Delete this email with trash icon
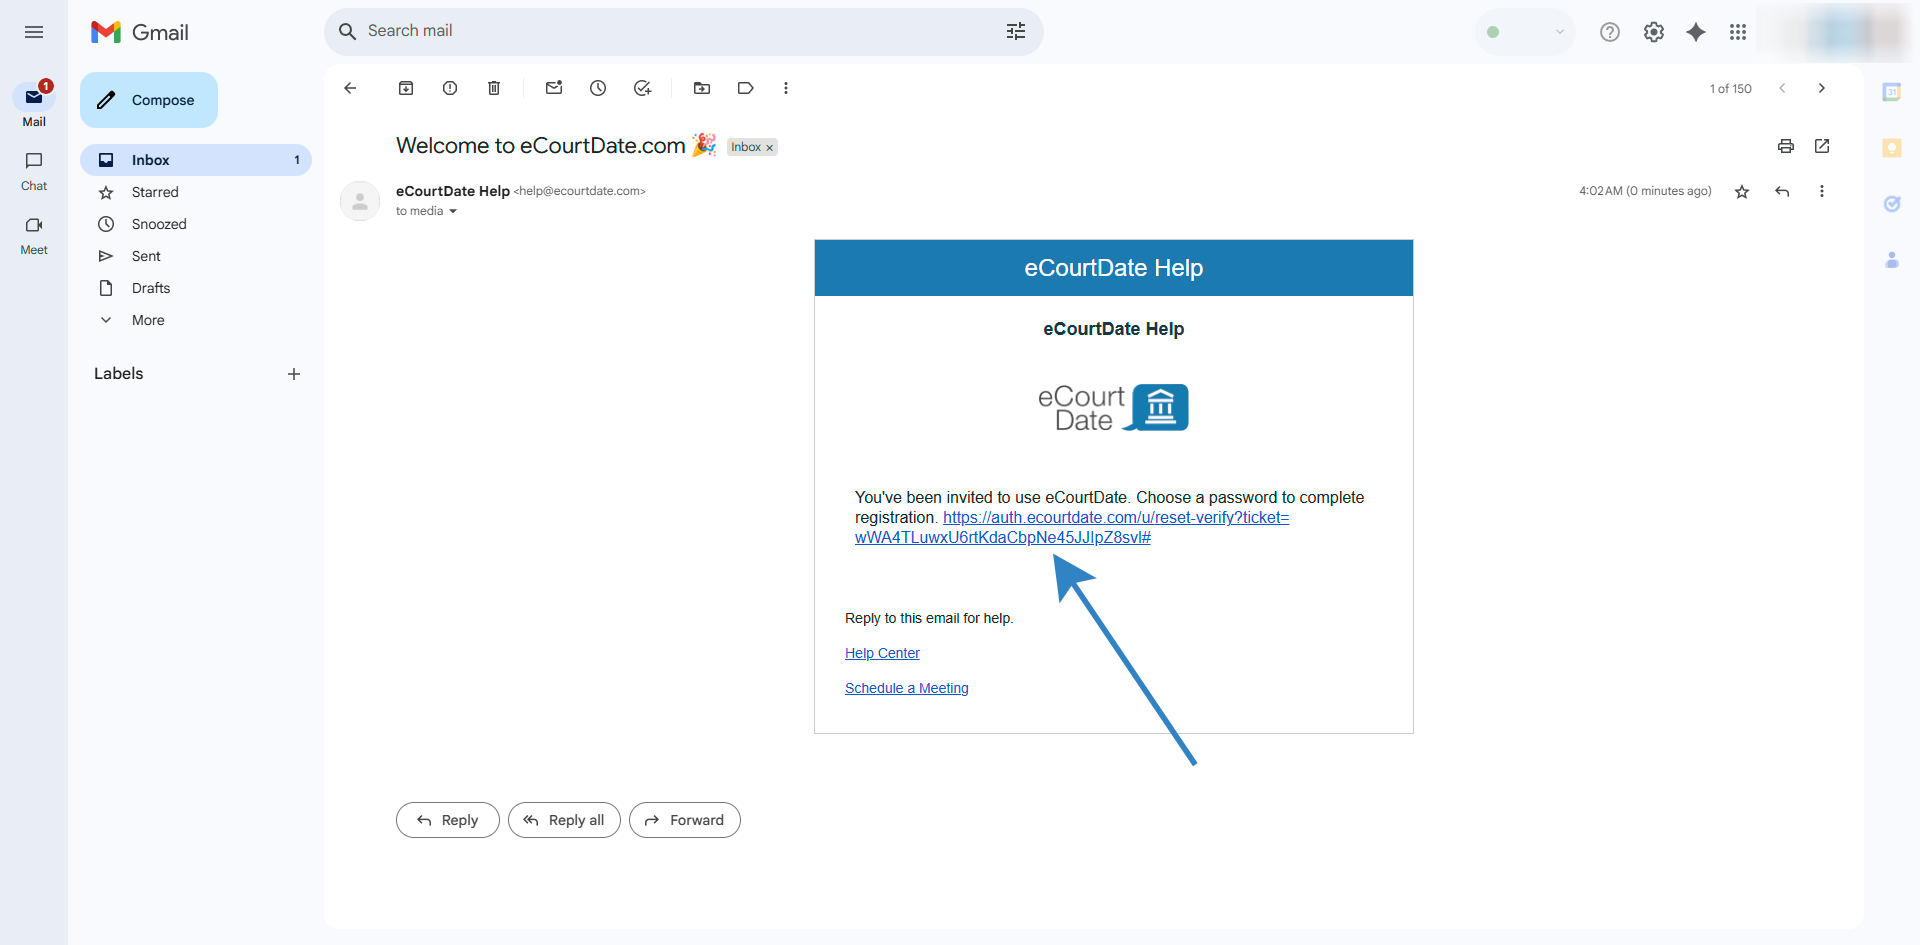The image size is (1920, 945). pyautogui.click(x=494, y=88)
